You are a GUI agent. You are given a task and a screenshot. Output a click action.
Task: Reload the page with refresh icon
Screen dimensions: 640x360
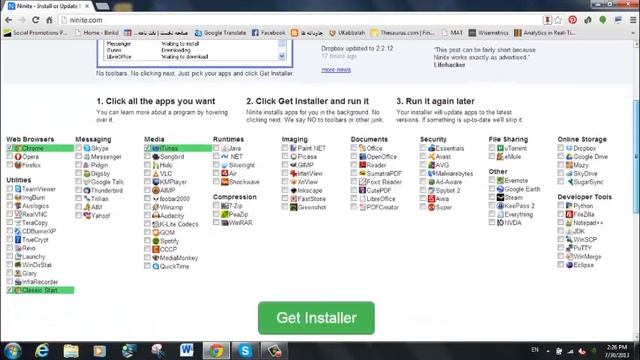click(x=36, y=20)
